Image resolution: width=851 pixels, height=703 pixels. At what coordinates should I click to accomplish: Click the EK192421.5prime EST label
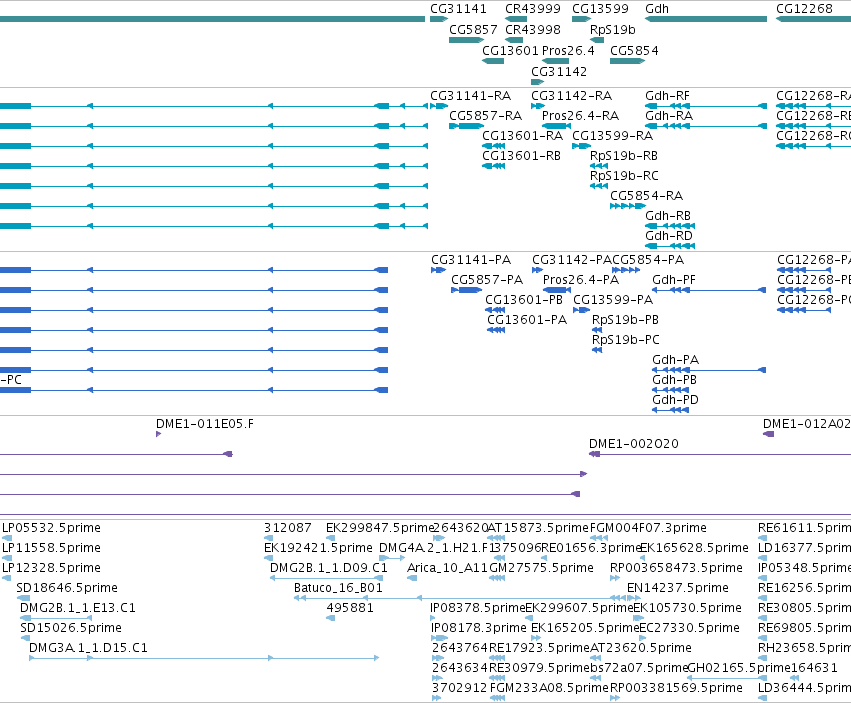318,548
